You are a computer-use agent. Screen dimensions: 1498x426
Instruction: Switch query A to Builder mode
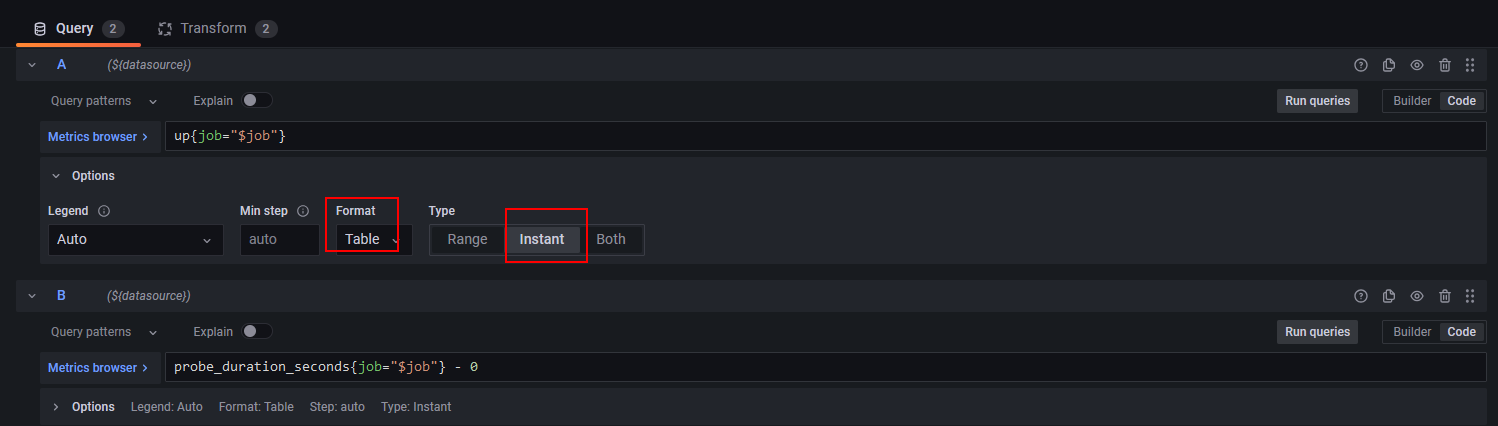(x=1412, y=101)
